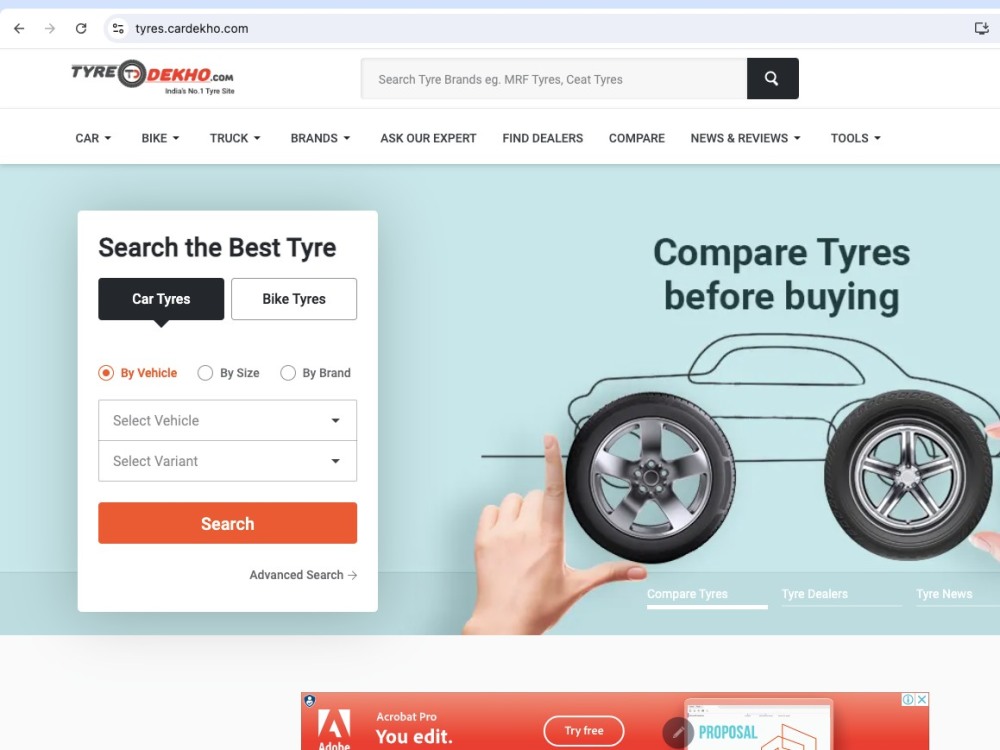Expand the NEWS & REVIEWS menu

pyautogui.click(x=745, y=138)
